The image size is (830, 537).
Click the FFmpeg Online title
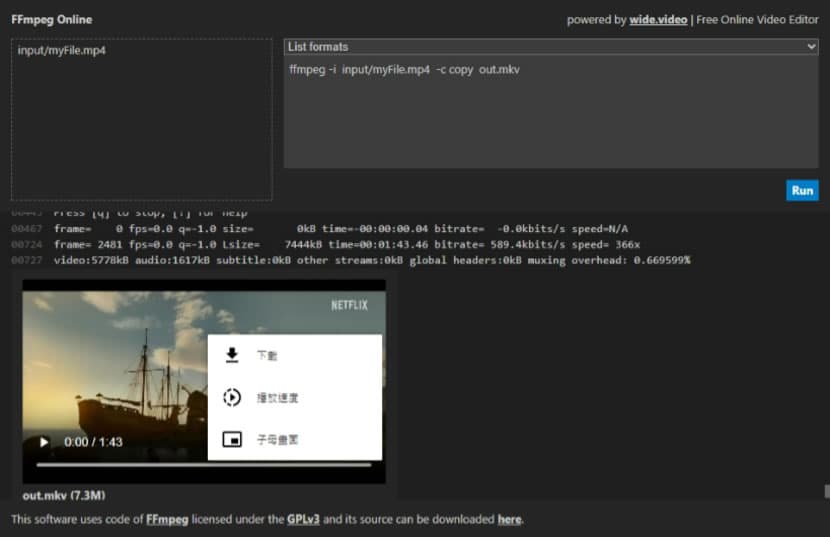point(52,20)
